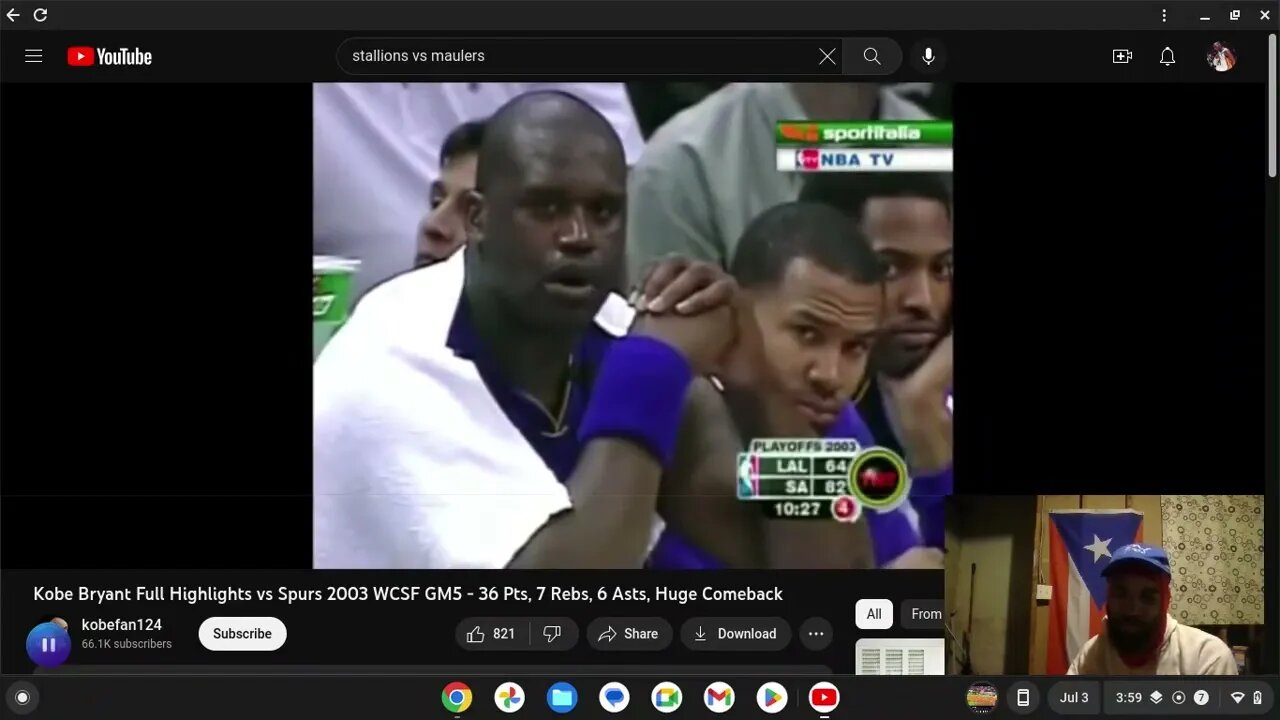
Task: Click the video player area
Action: [632, 325]
